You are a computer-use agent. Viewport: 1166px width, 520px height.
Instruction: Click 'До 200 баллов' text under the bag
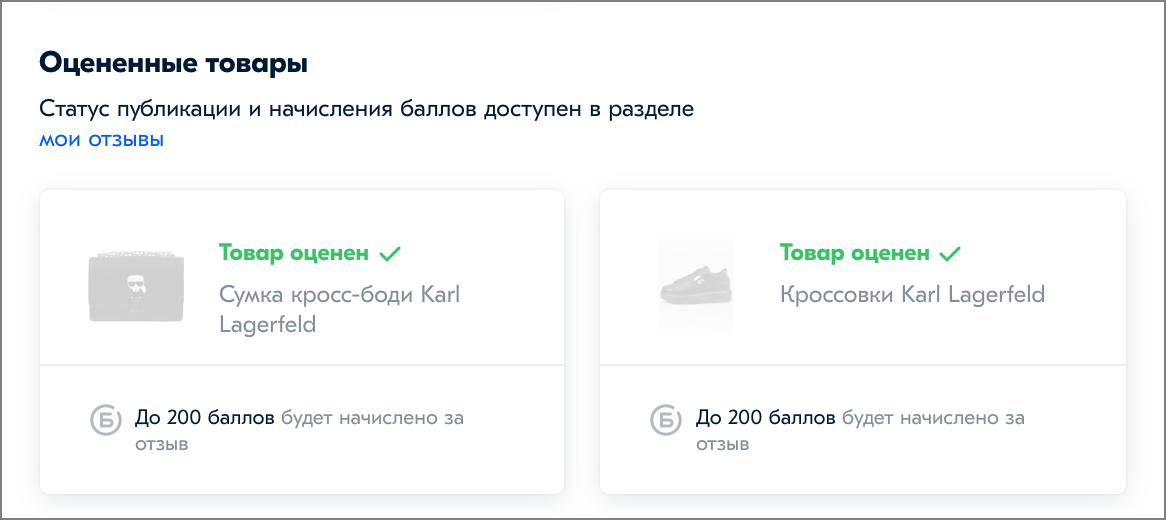point(204,418)
